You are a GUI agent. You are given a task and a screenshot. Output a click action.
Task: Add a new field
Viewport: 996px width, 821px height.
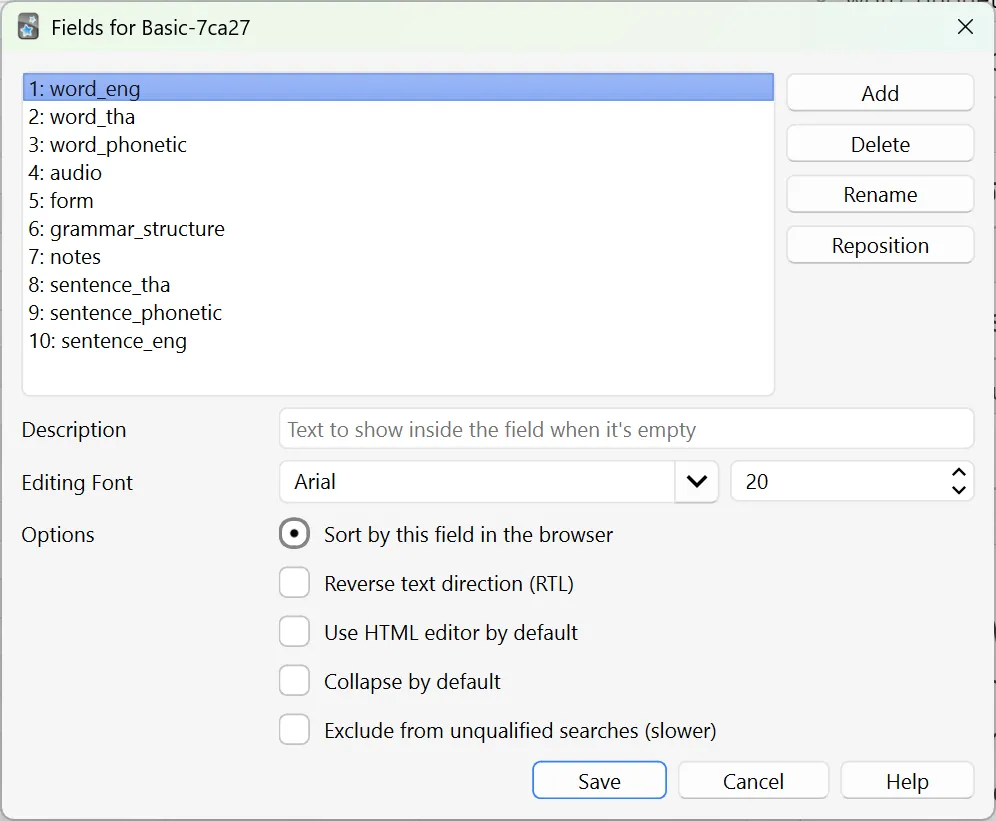pos(879,92)
